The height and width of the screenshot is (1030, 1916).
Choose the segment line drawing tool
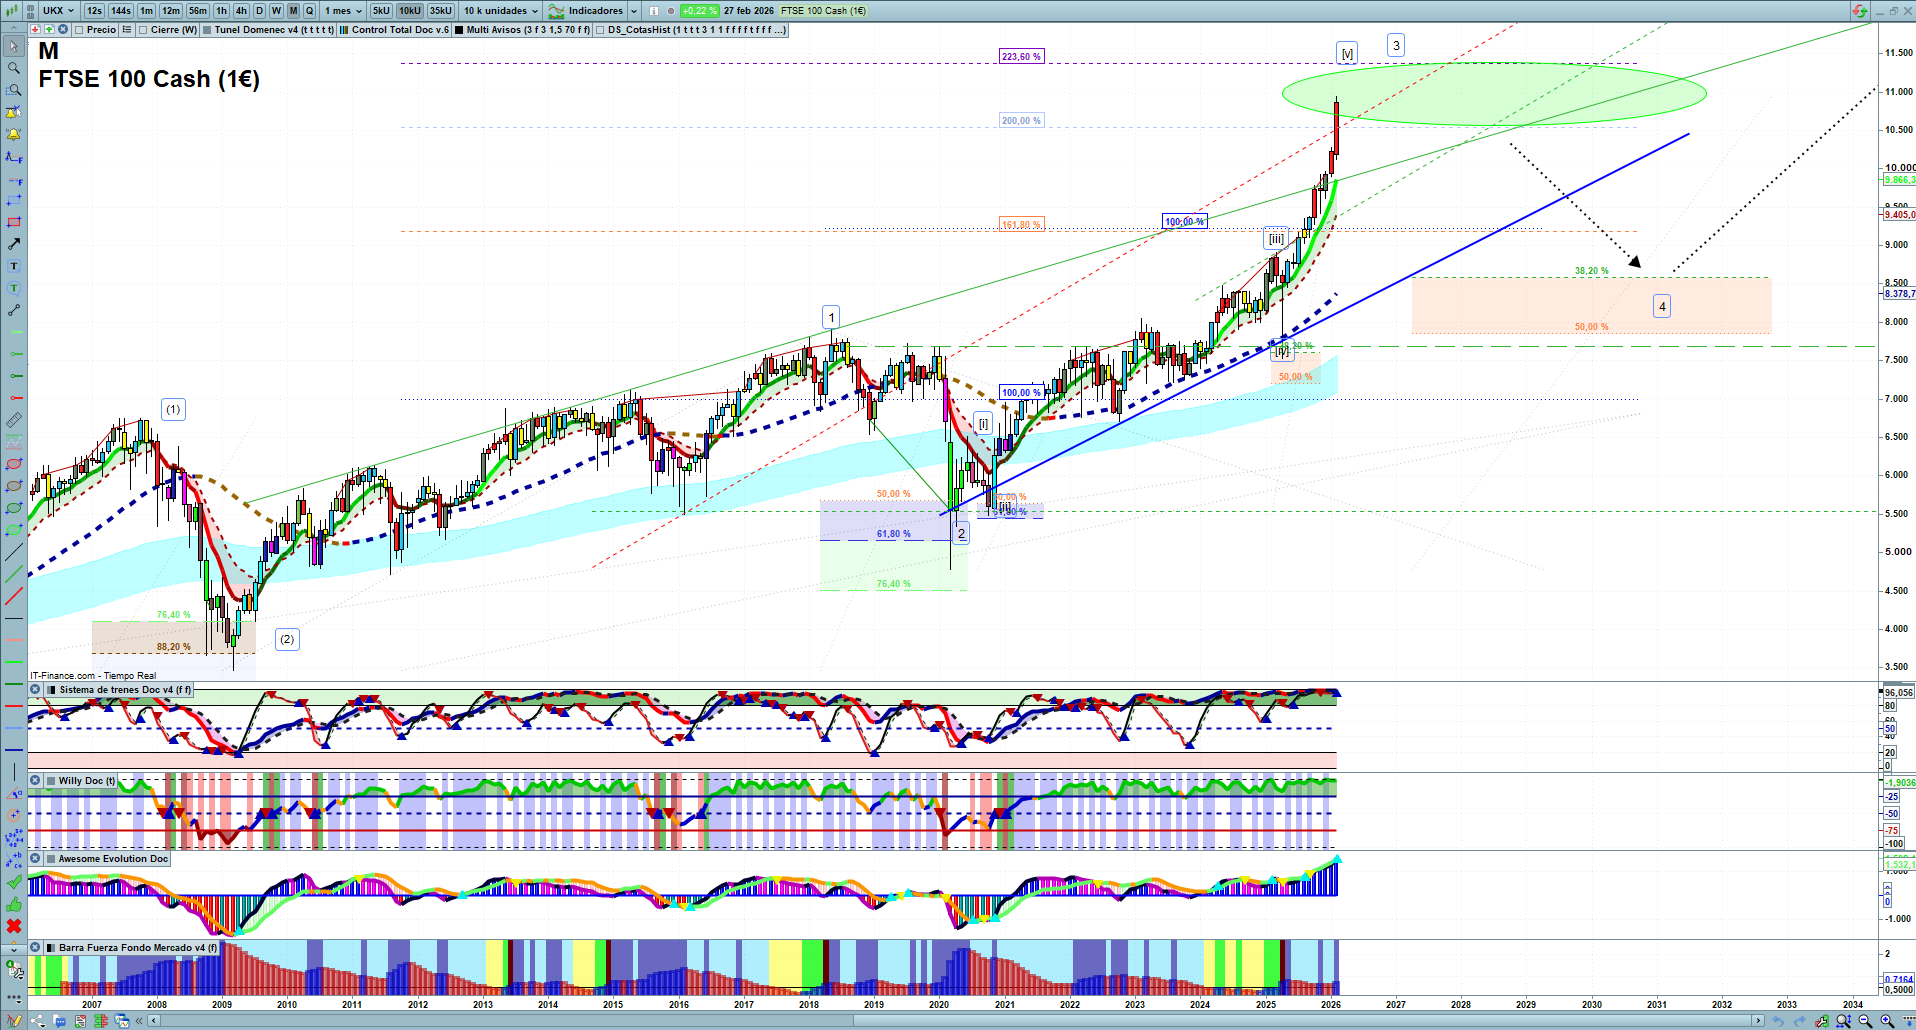tap(14, 310)
